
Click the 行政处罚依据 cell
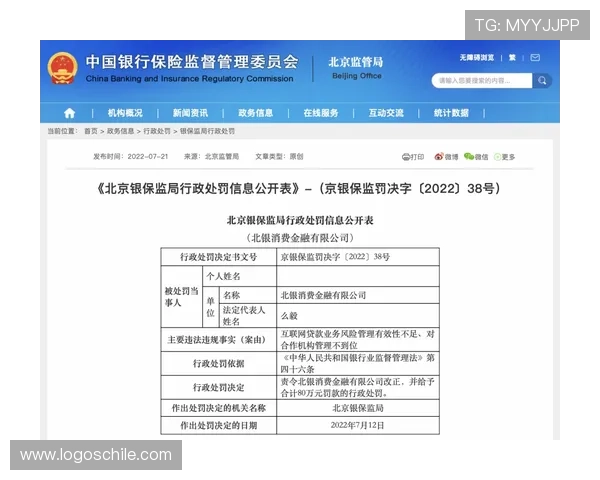pyautogui.click(x=218, y=364)
